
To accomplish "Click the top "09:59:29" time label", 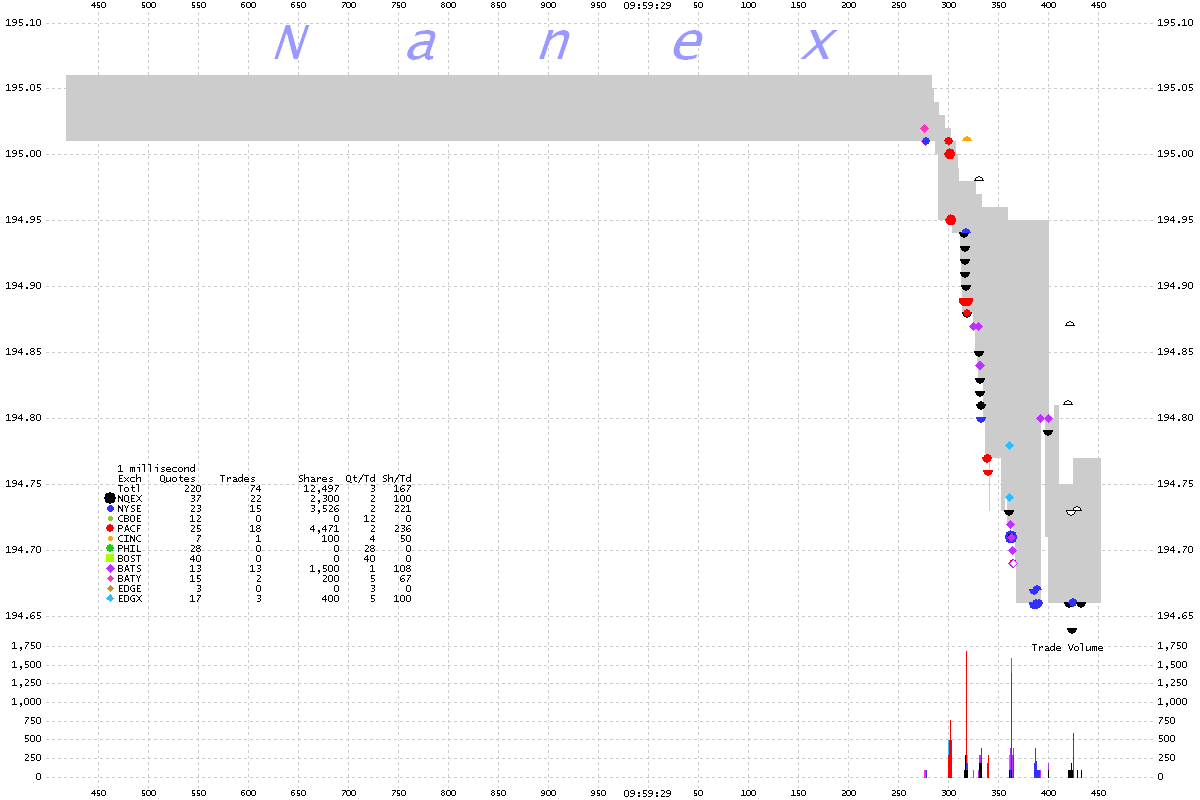I will (x=646, y=5).
